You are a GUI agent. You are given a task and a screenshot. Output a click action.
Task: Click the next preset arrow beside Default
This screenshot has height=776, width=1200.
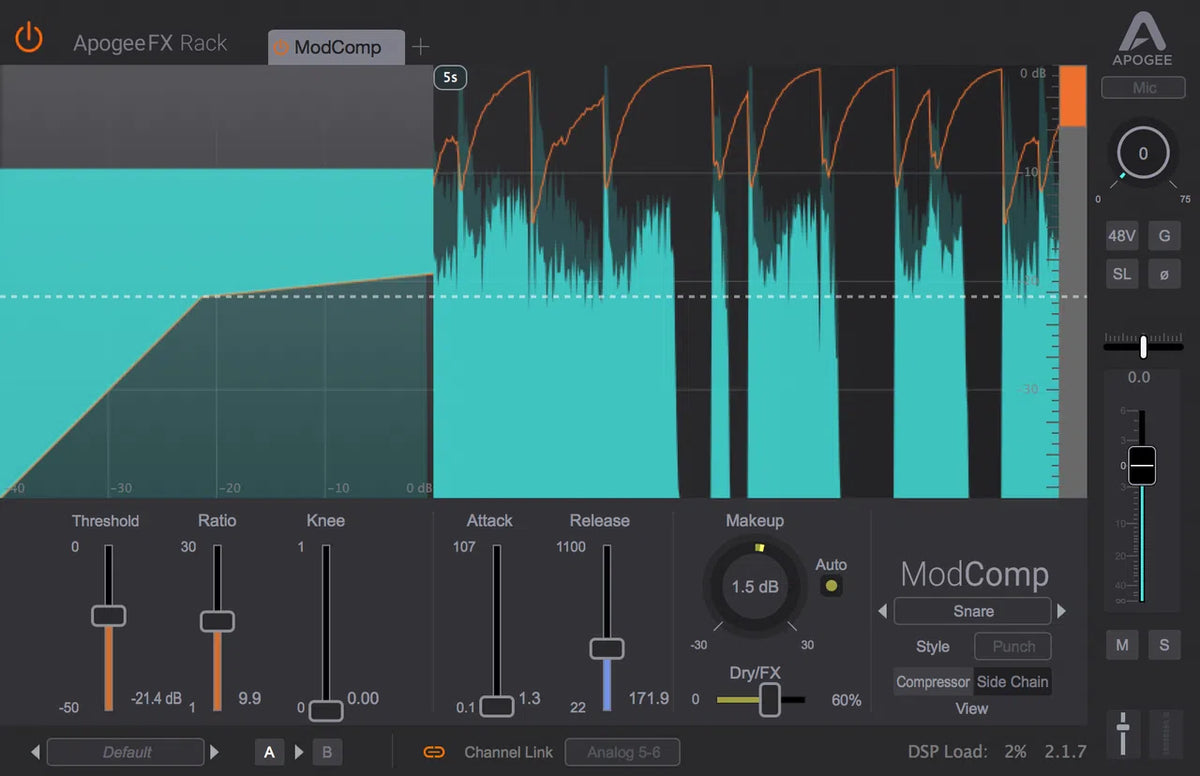215,752
